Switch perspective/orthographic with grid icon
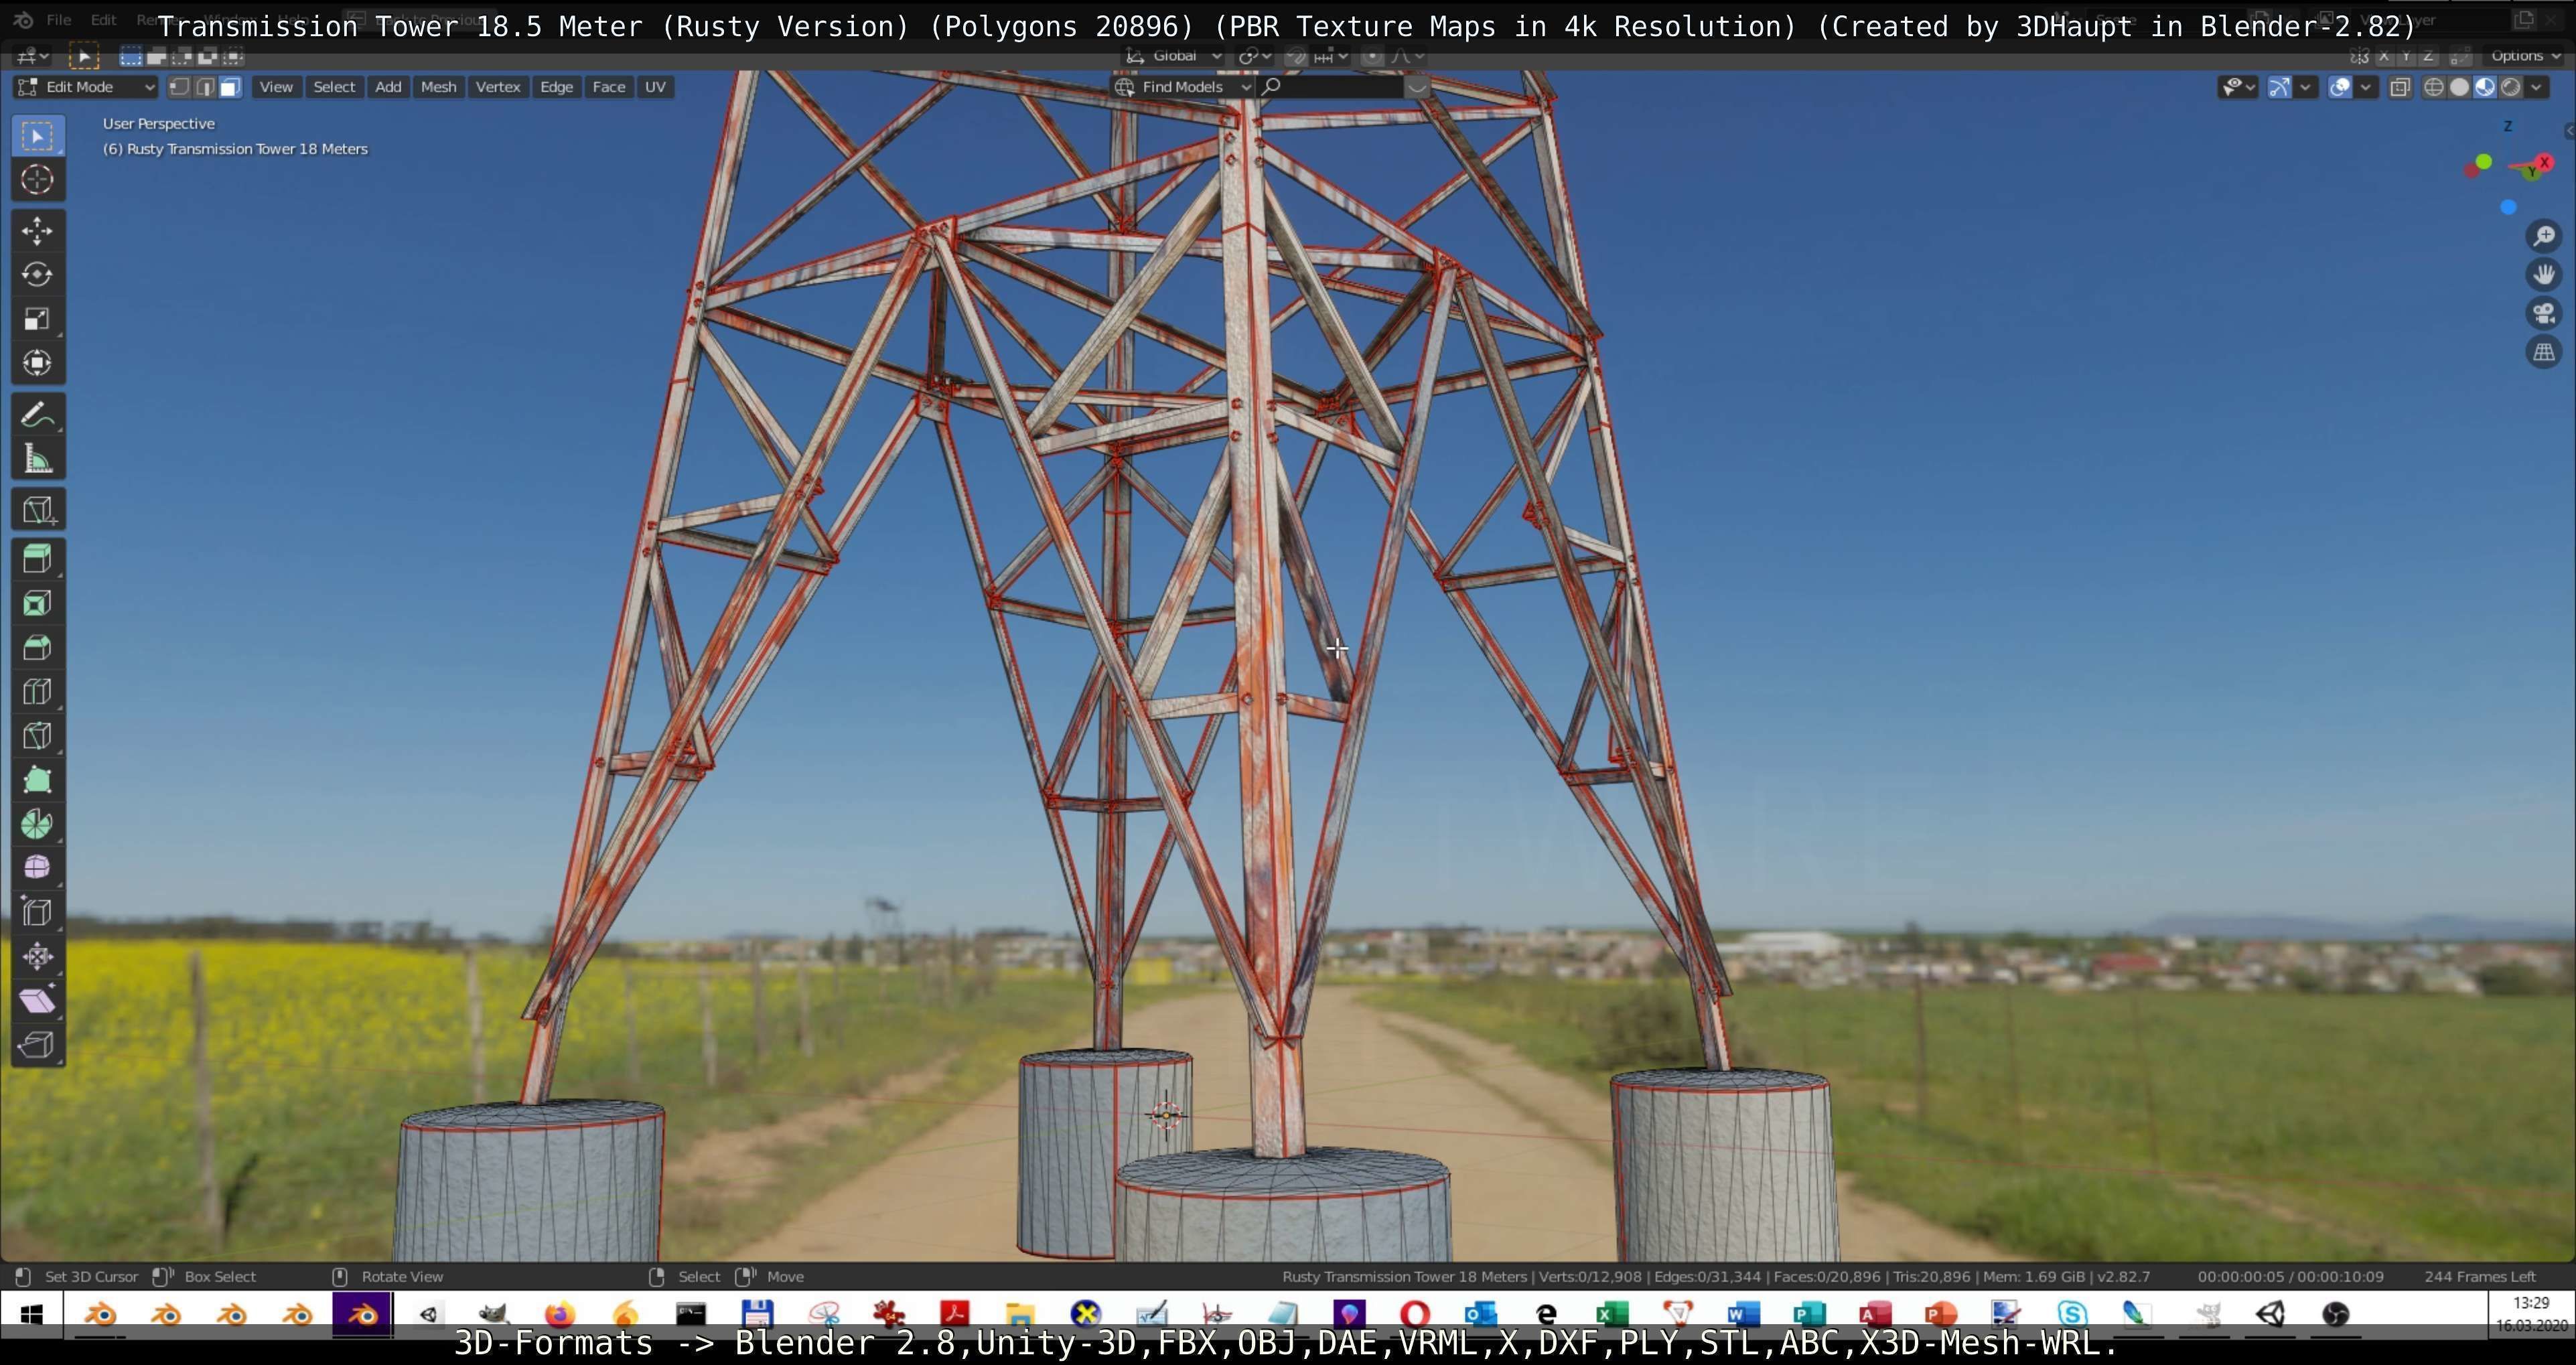 pyautogui.click(x=2544, y=352)
